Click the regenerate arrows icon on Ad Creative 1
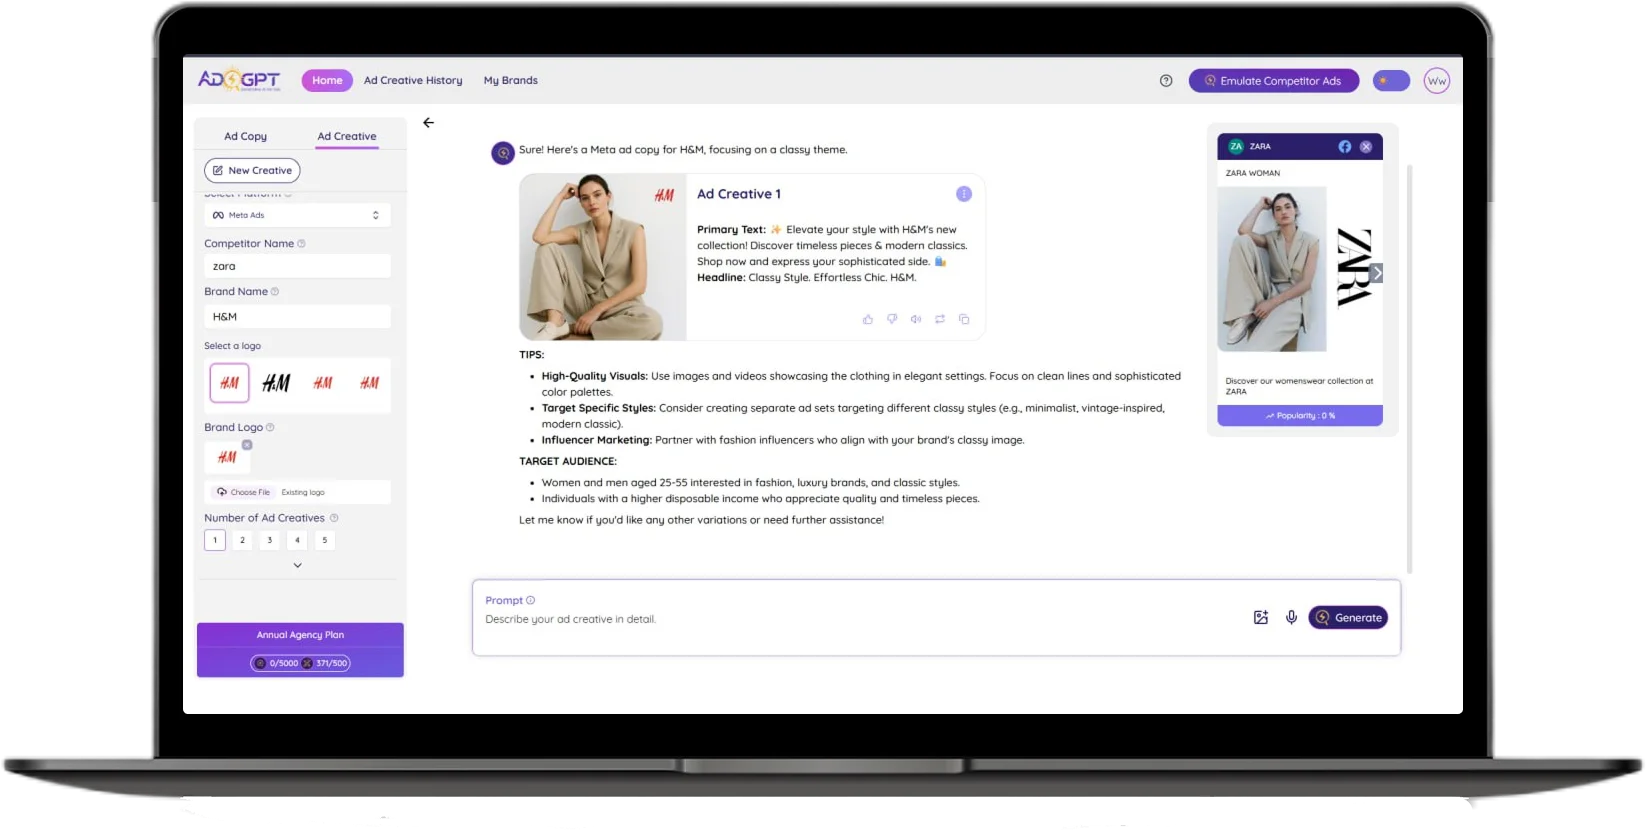This screenshot has height=830, width=1646. coord(940,319)
